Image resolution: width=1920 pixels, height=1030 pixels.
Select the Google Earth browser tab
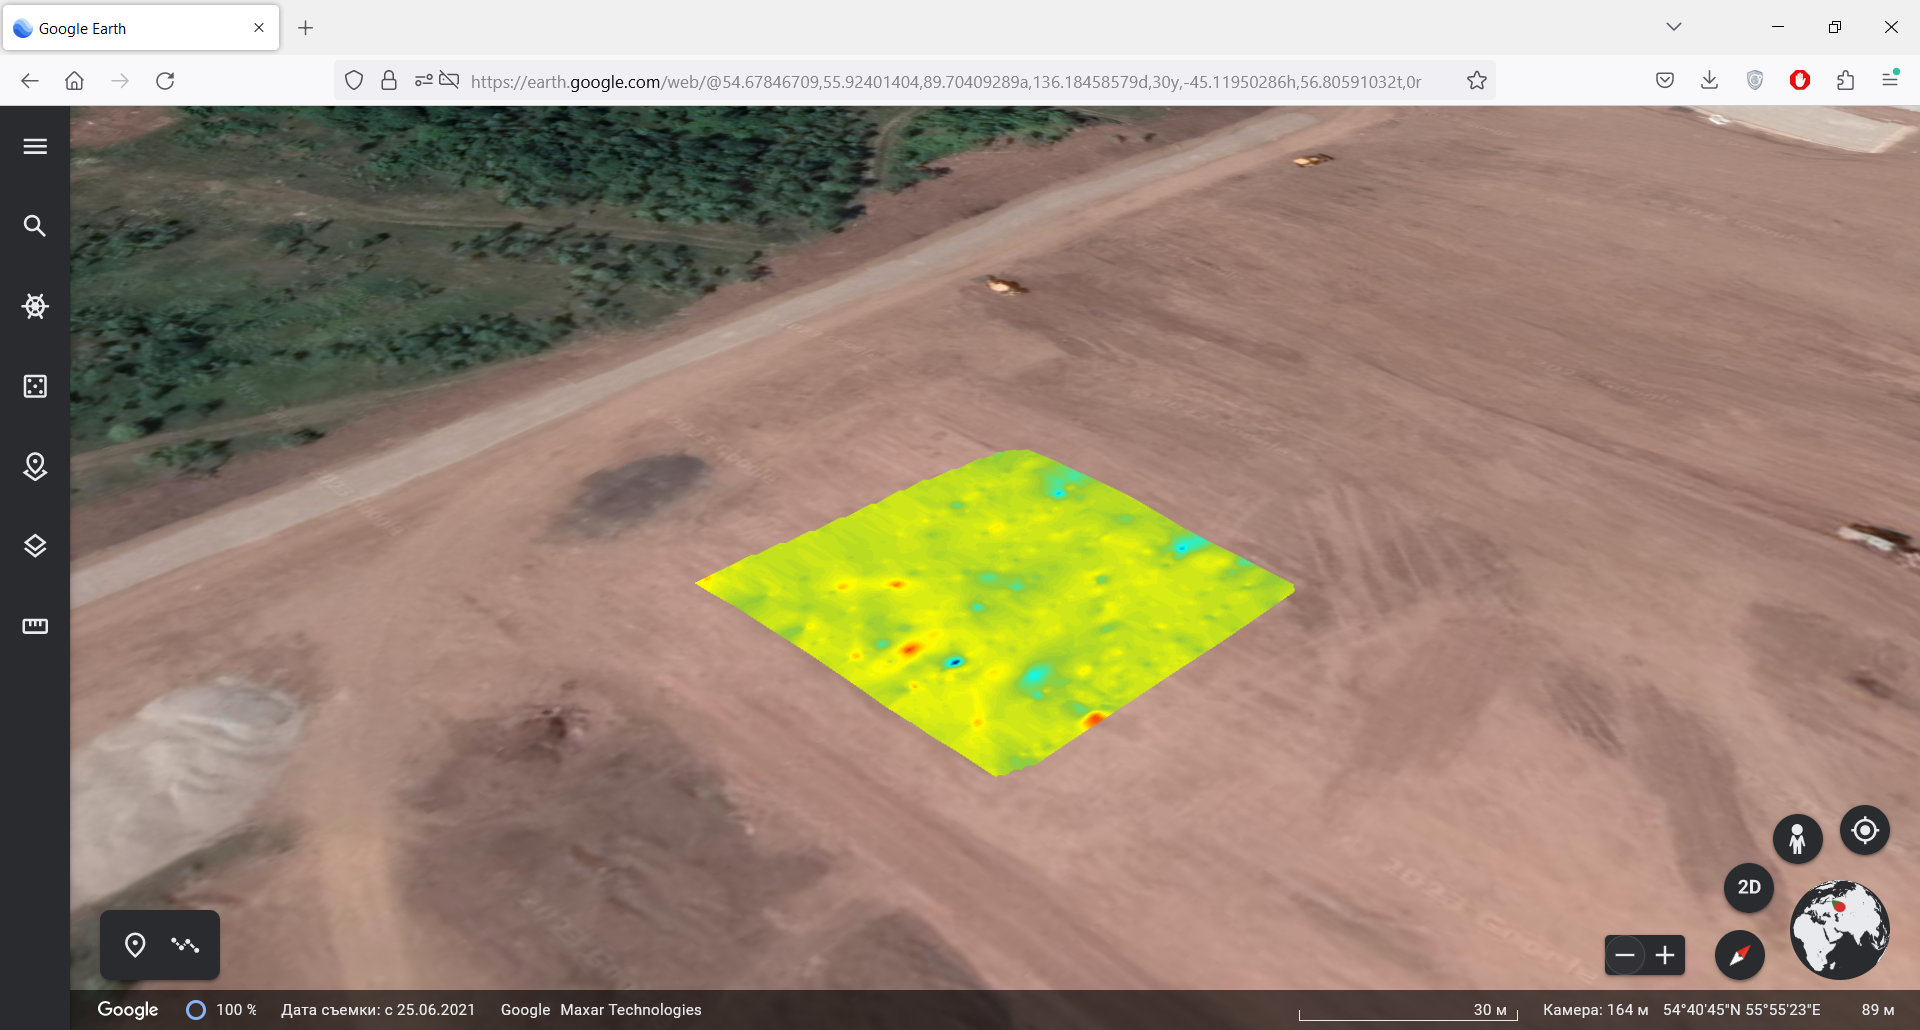click(141, 28)
